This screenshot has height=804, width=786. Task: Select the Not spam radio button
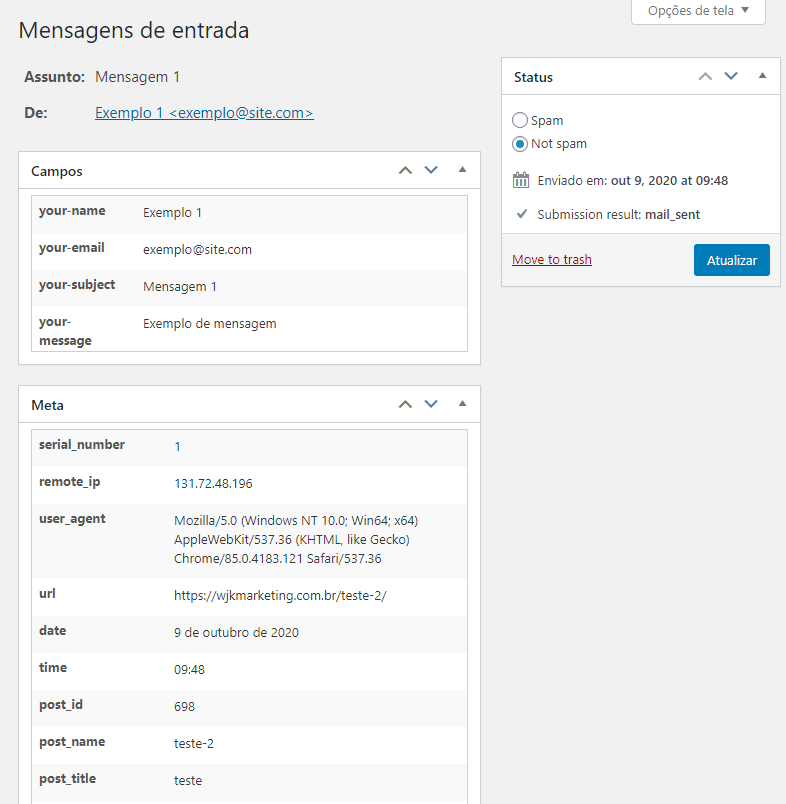click(520, 144)
